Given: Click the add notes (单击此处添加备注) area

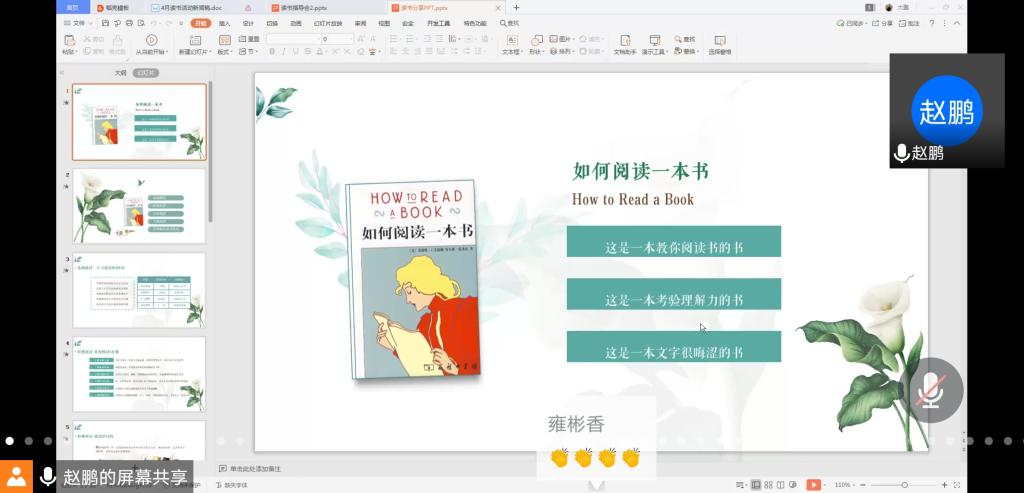Looking at the screenshot, I should (251, 469).
